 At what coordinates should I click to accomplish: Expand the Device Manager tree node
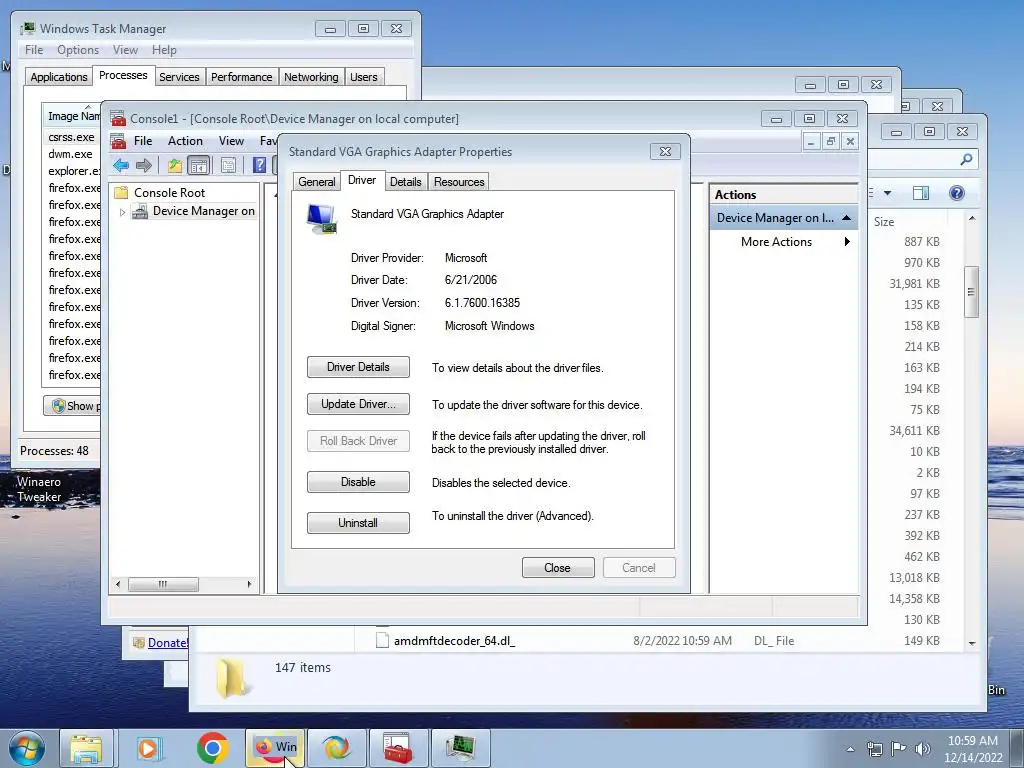(x=122, y=212)
